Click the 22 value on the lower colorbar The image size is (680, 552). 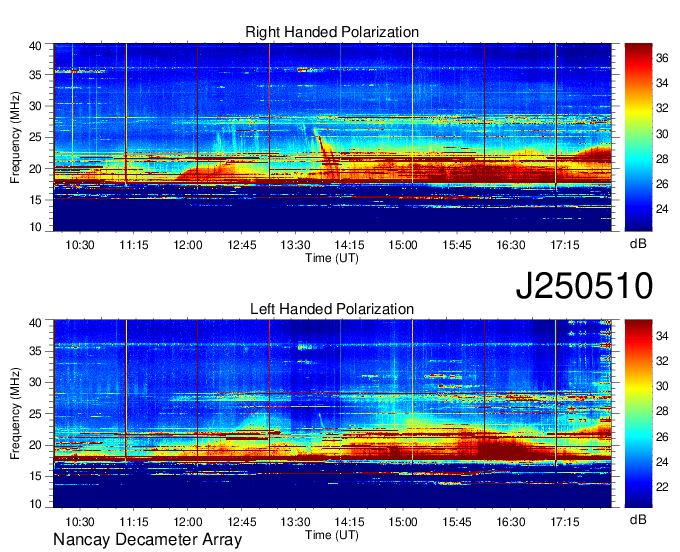[662, 487]
